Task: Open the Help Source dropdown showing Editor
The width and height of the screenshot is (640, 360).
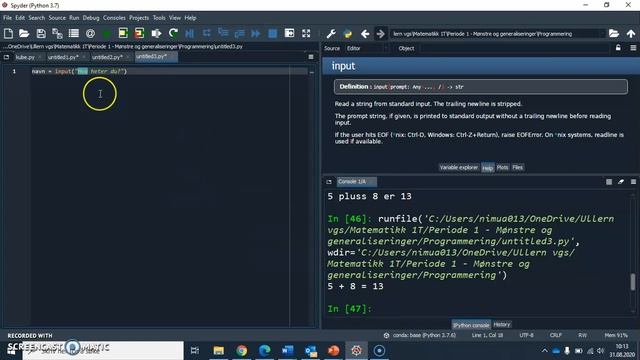Action: [x=367, y=48]
